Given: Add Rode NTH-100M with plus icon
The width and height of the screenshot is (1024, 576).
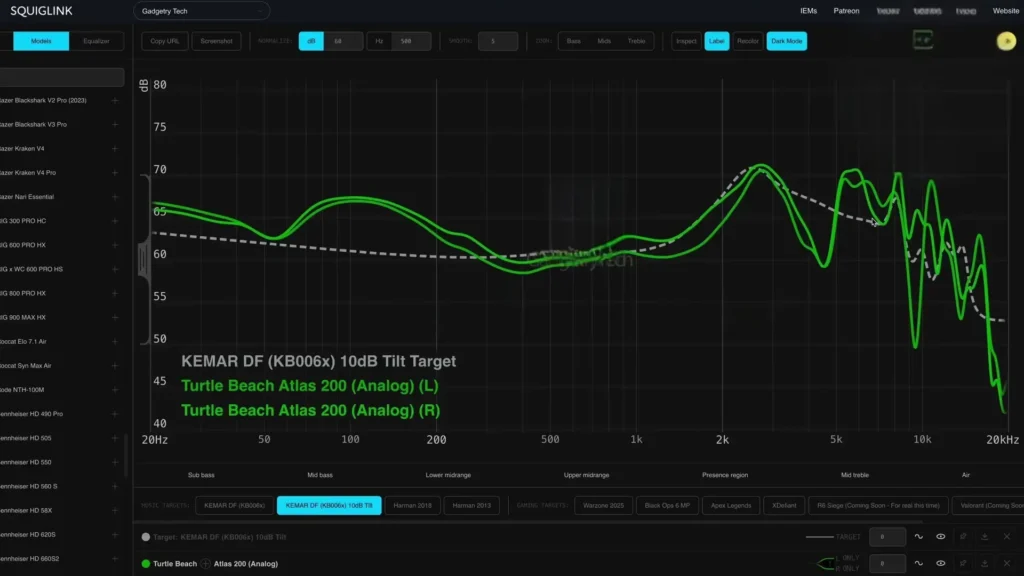Looking at the screenshot, I should coord(115,390).
